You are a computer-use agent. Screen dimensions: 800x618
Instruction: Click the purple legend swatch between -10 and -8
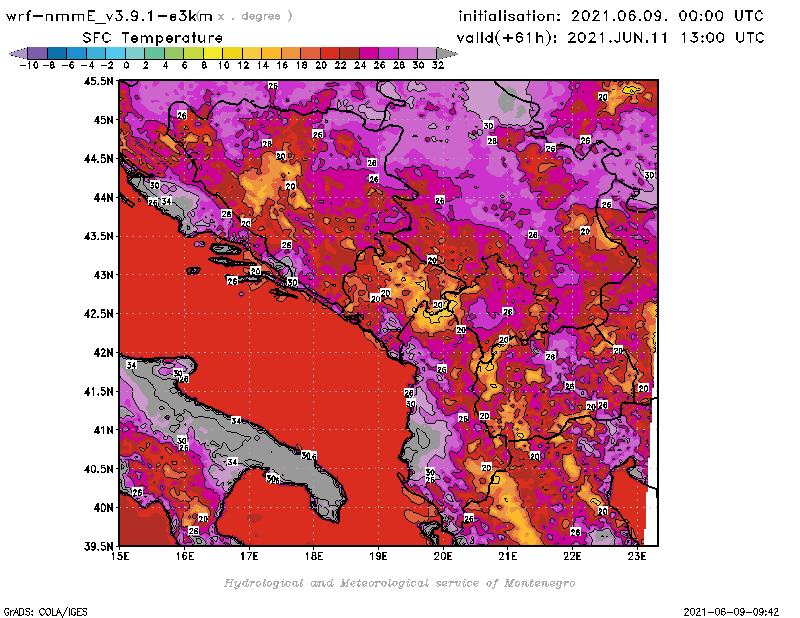click(x=37, y=53)
